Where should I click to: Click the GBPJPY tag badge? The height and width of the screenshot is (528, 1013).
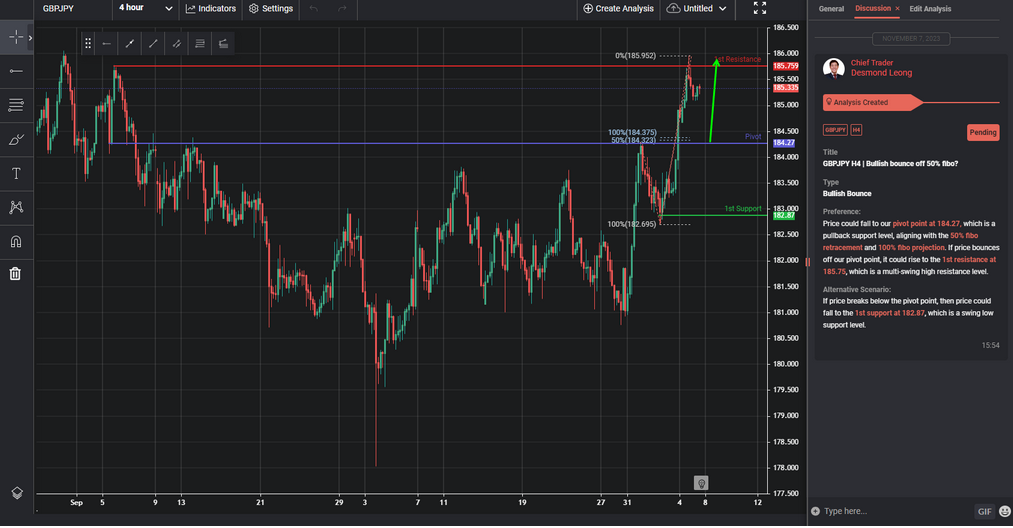(x=835, y=130)
